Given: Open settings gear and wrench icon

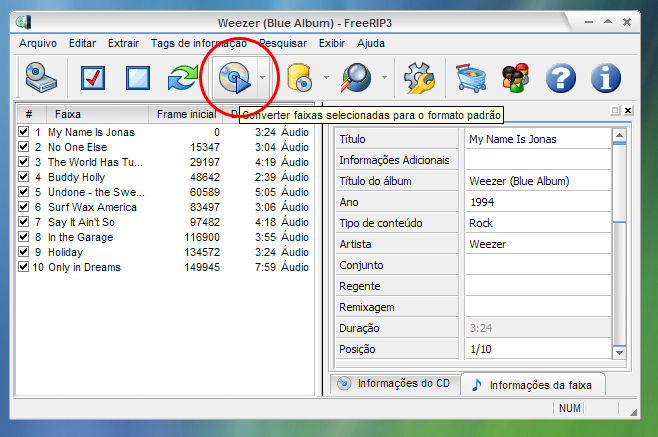Looking at the screenshot, I should pos(419,78).
